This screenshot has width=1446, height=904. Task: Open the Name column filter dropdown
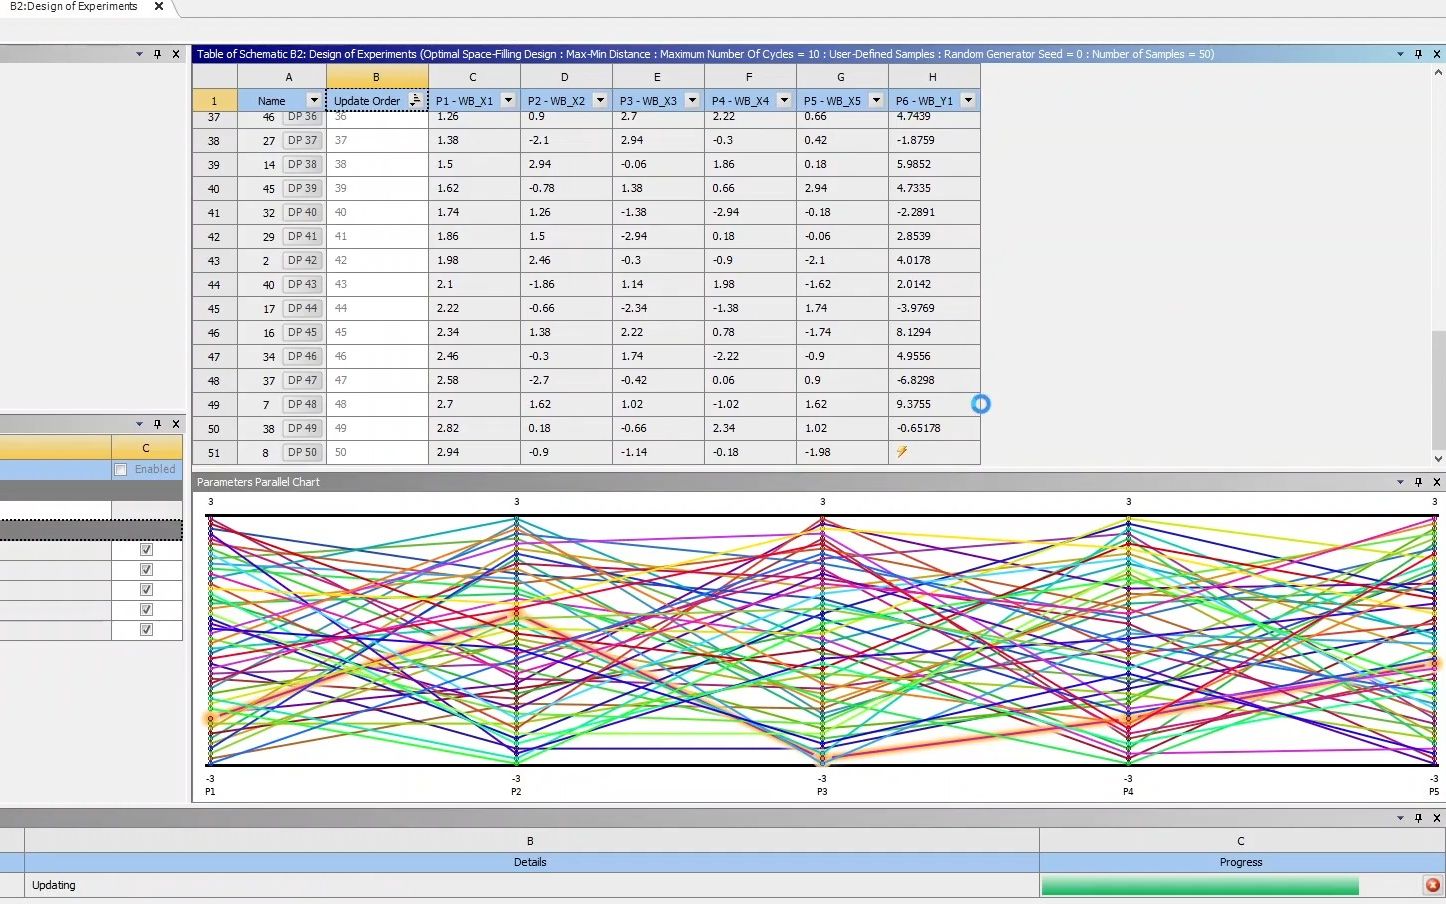(x=314, y=100)
